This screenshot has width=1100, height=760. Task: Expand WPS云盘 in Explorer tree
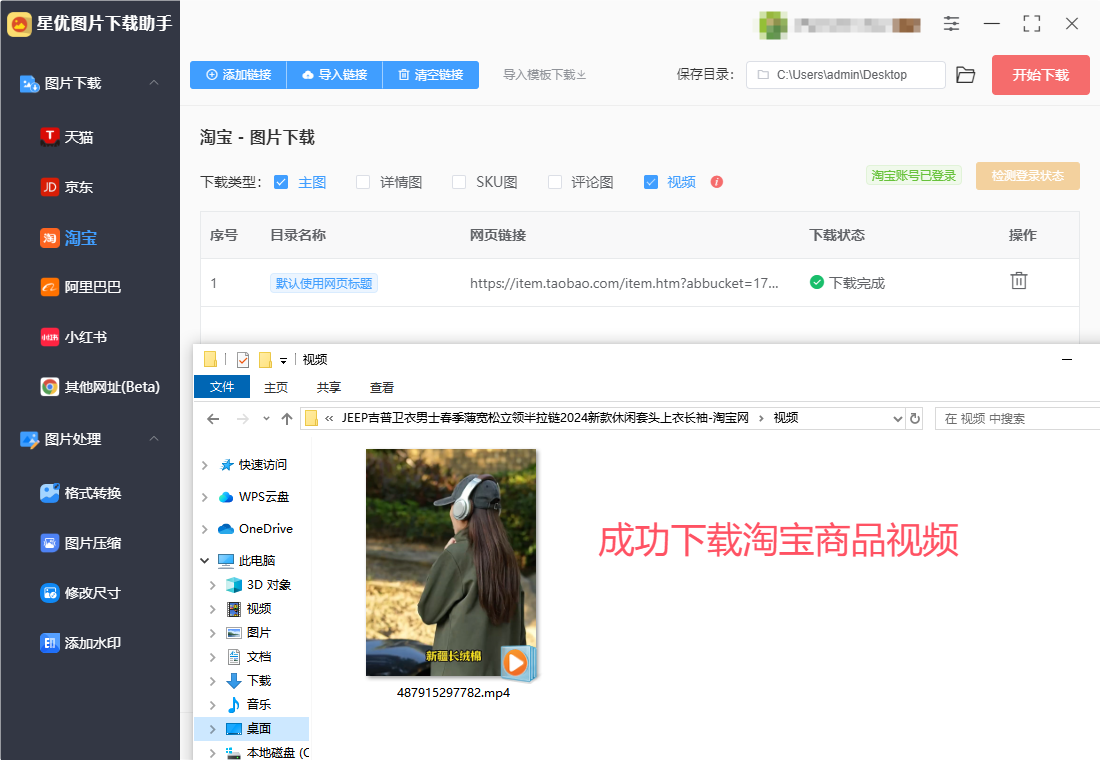[205, 497]
